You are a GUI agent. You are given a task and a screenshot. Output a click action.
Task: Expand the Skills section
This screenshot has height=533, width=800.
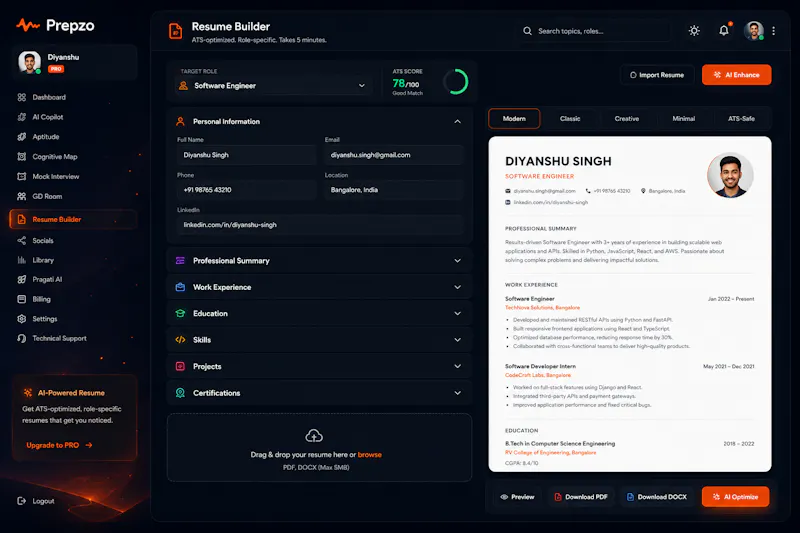pyautogui.click(x=319, y=340)
